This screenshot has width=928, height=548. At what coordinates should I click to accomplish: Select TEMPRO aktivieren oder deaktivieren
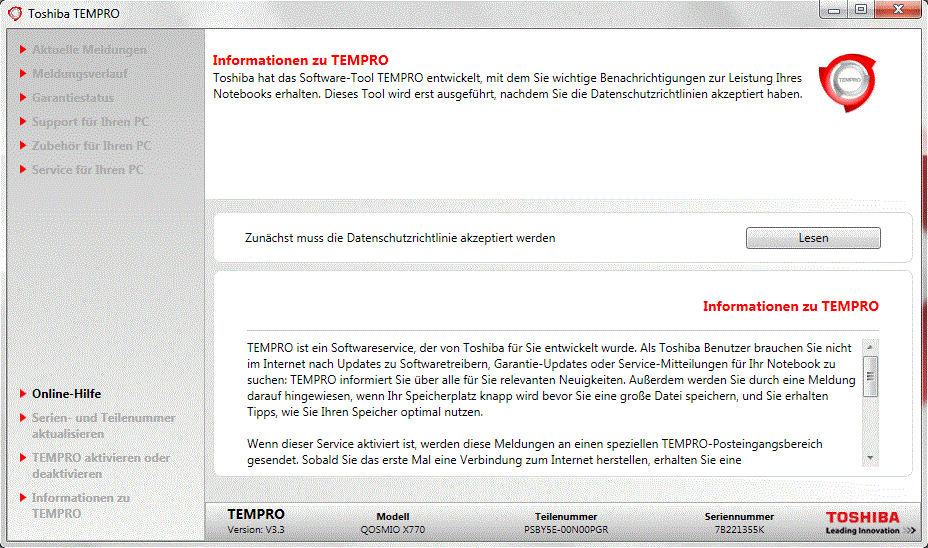[101, 466]
